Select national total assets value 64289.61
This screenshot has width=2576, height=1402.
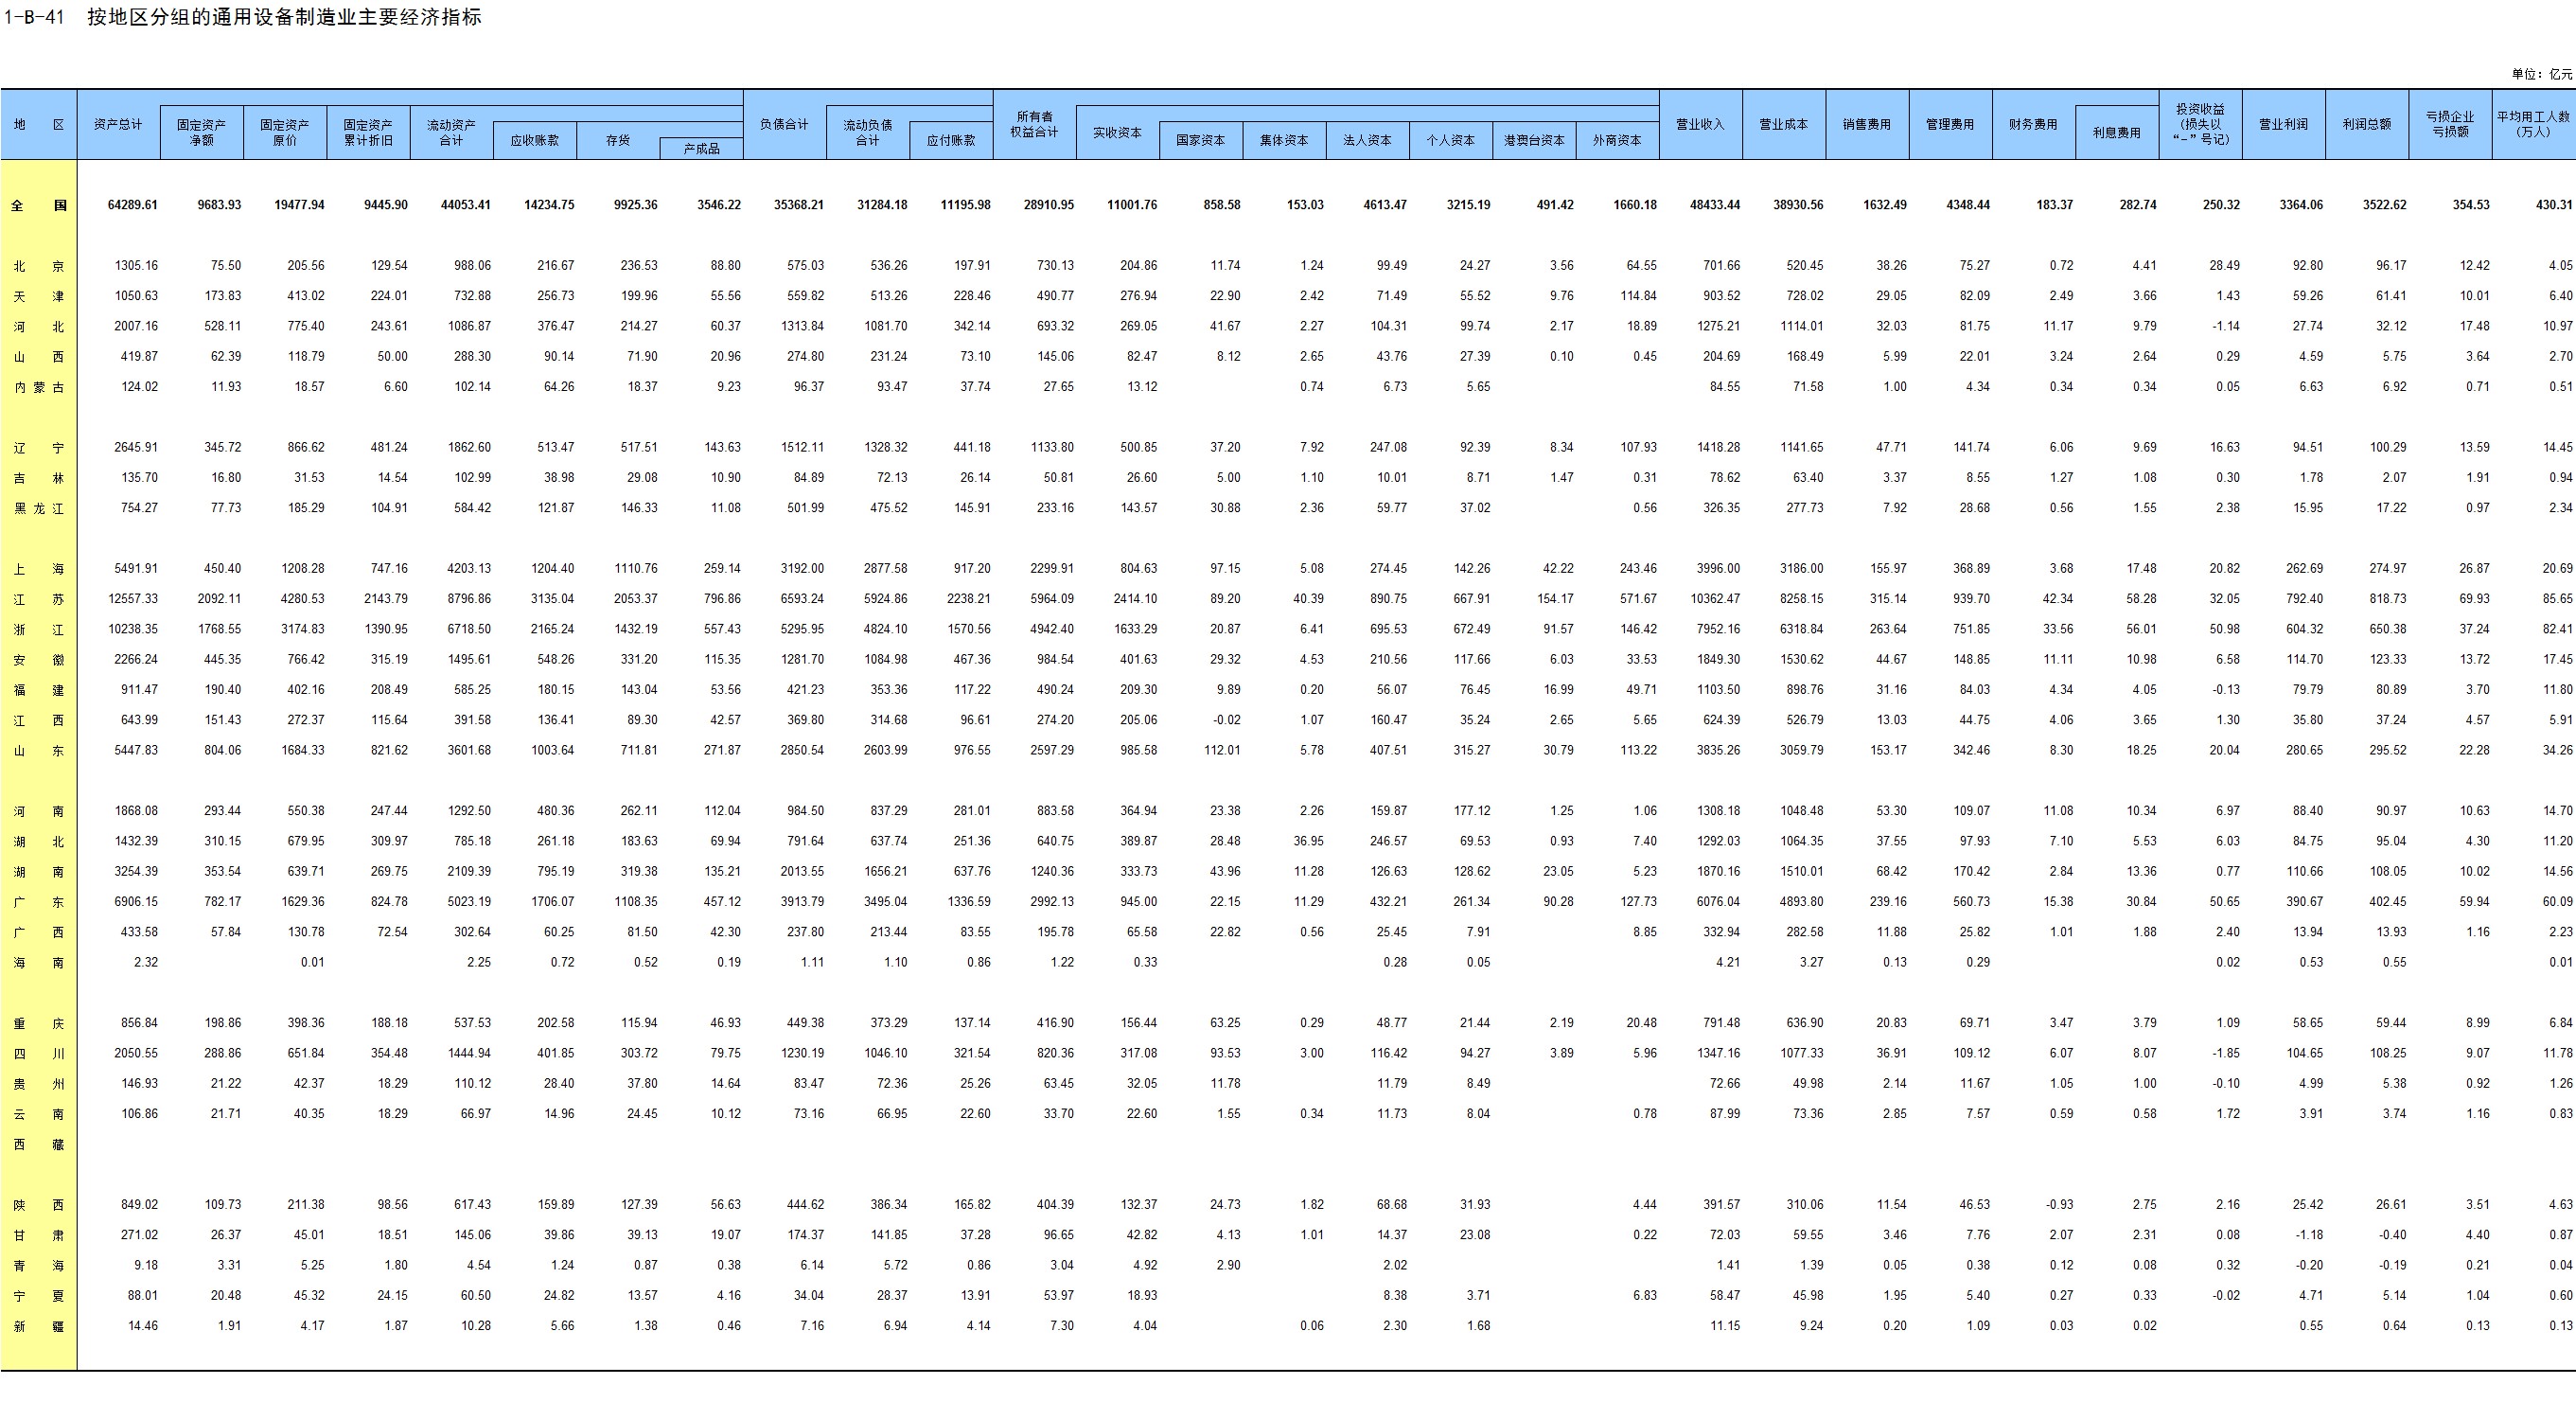[132, 205]
